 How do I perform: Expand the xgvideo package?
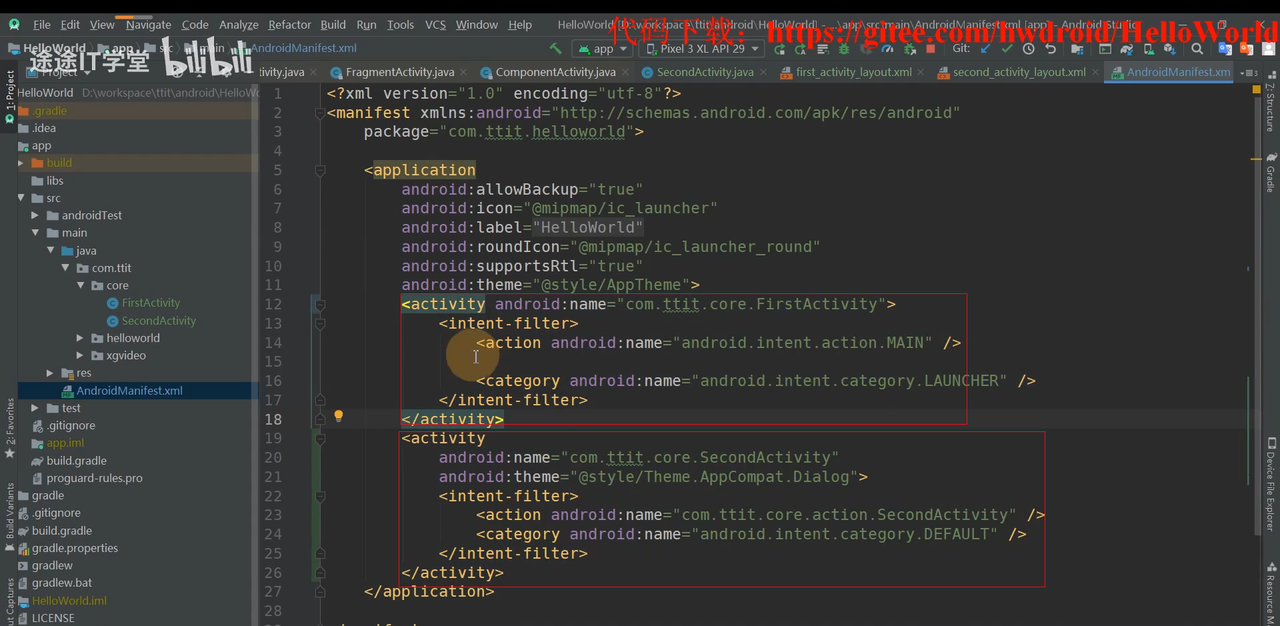(81, 355)
